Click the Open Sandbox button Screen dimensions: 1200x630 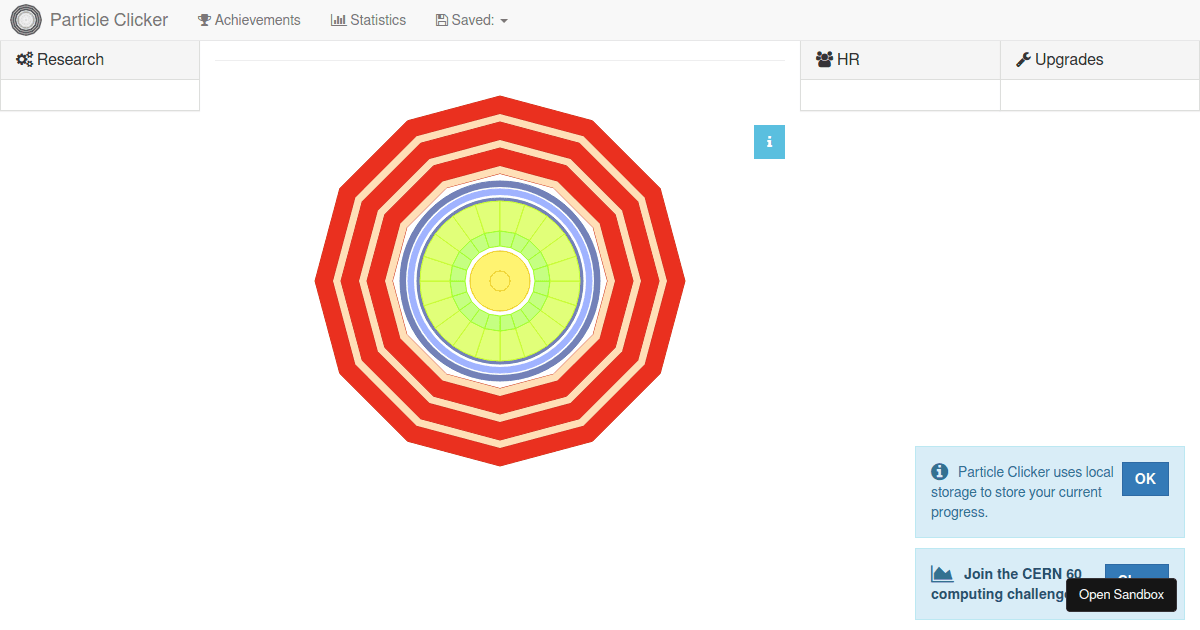click(x=1121, y=595)
